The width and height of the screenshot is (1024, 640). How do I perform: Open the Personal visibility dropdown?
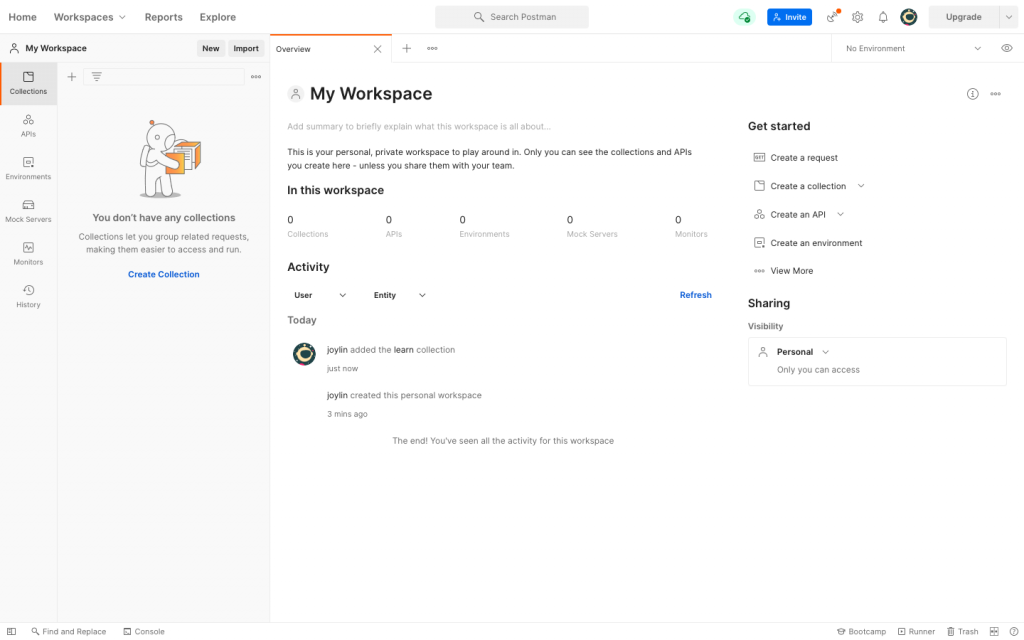click(803, 352)
